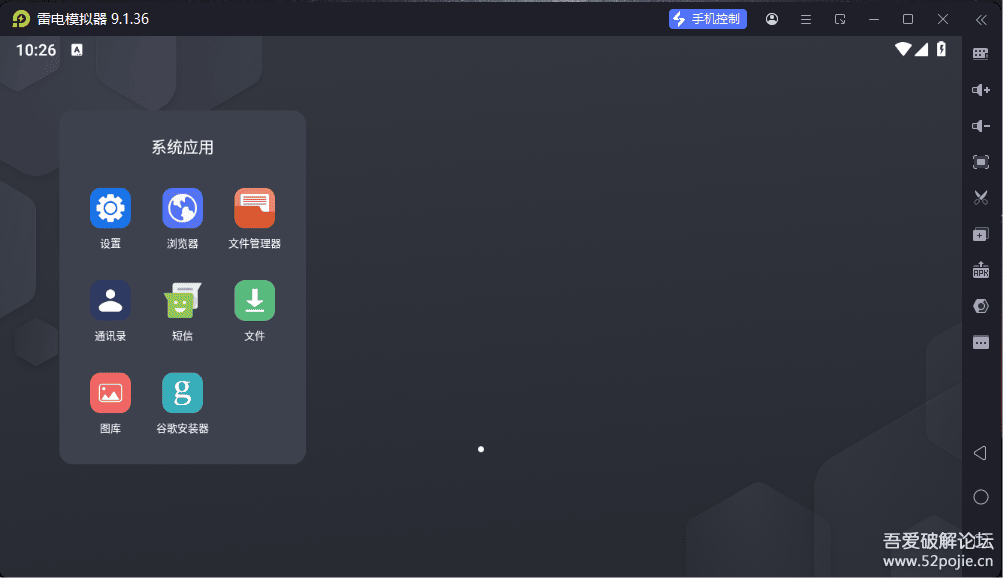
Task: Minimize the emulator window
Action: point(874,20)
